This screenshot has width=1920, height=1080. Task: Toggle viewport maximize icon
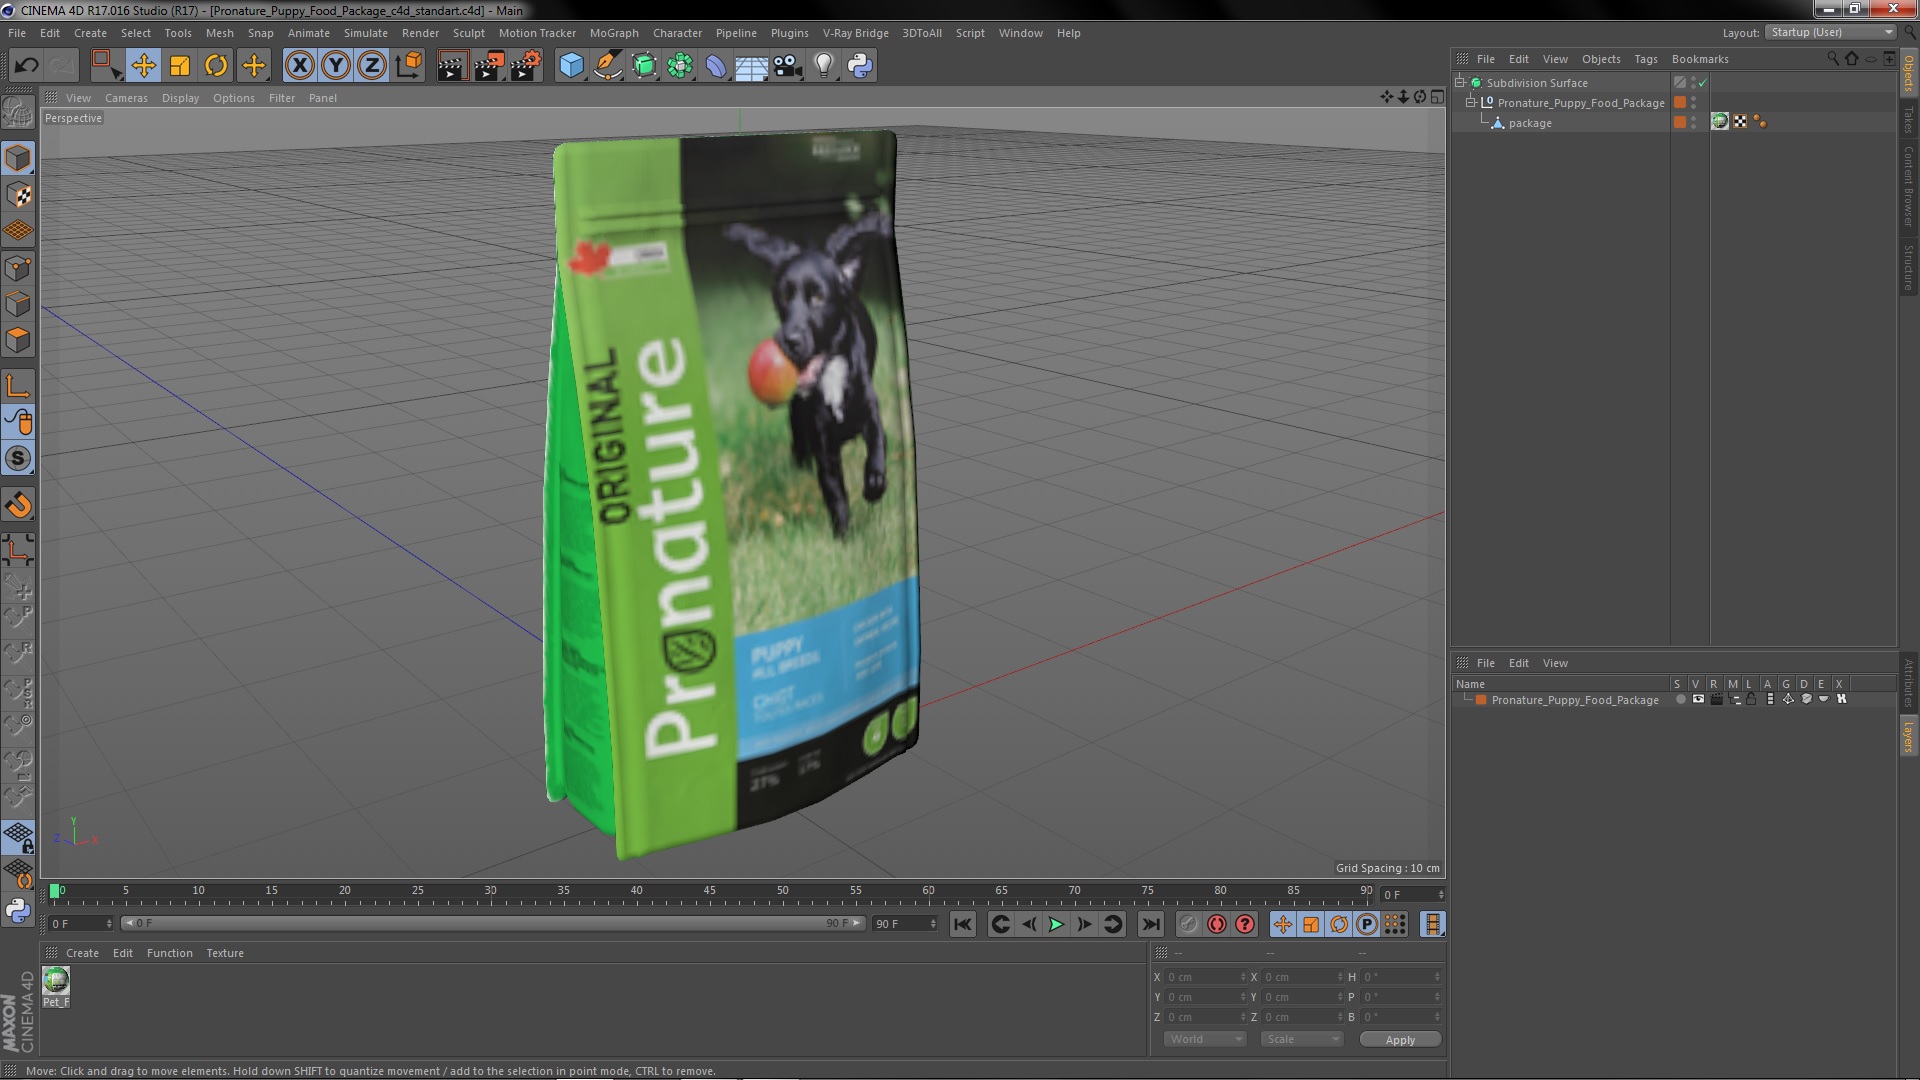tap(1437, 97)
